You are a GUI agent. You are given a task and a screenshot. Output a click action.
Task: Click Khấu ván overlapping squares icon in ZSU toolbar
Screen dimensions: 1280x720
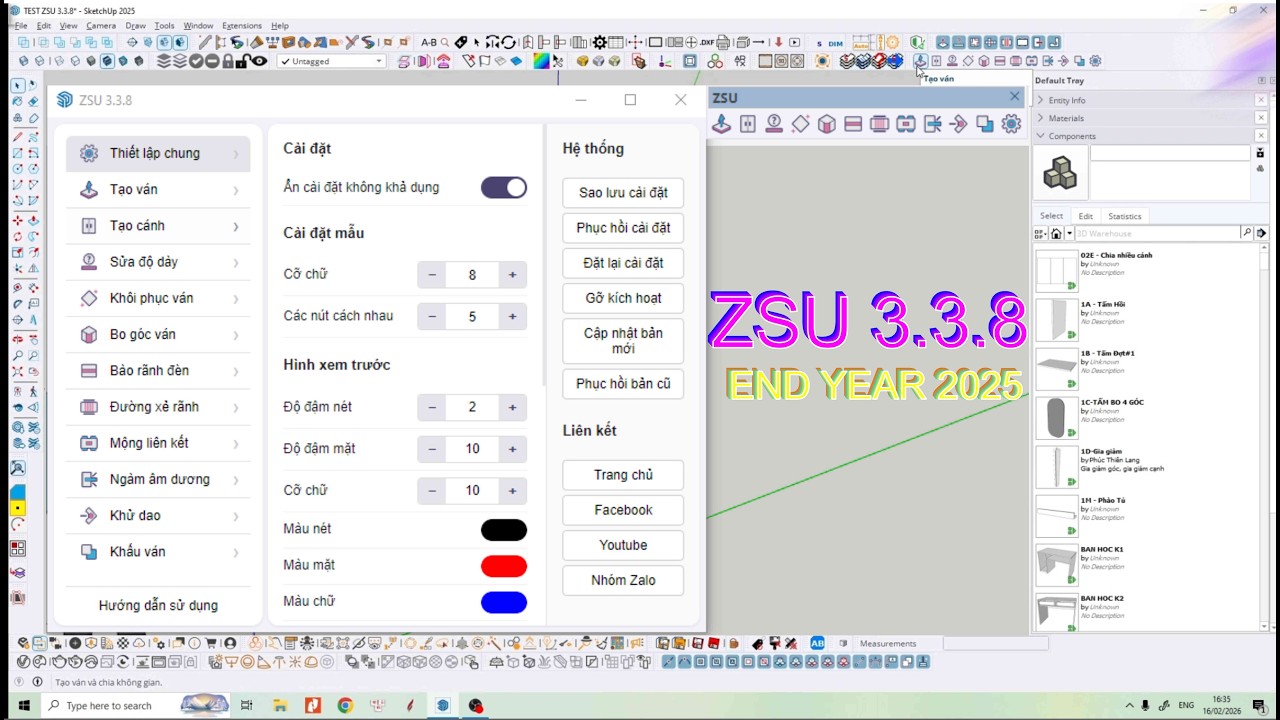pos(985,124)
